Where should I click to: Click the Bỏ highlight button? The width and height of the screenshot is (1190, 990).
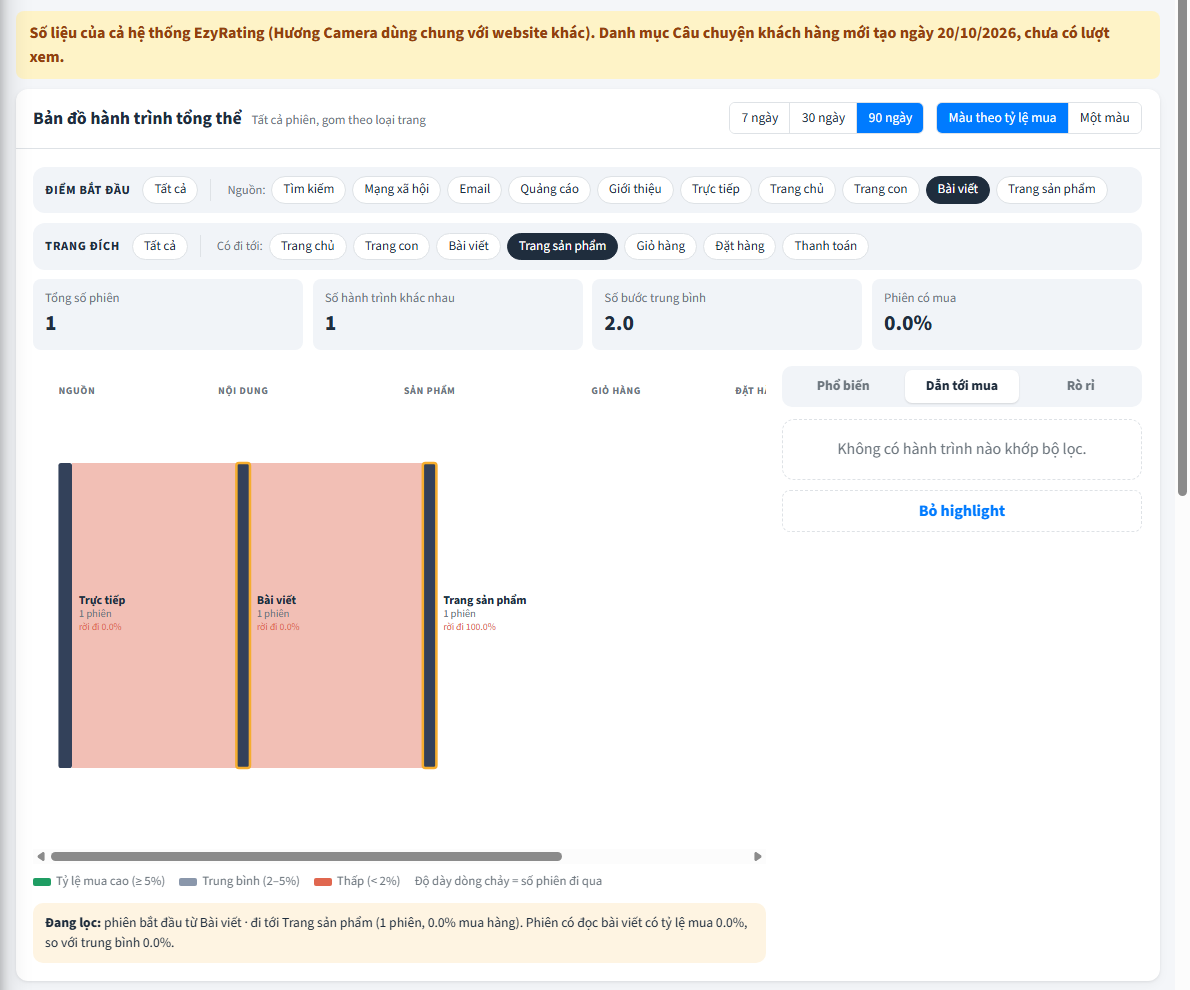(962, 511)
